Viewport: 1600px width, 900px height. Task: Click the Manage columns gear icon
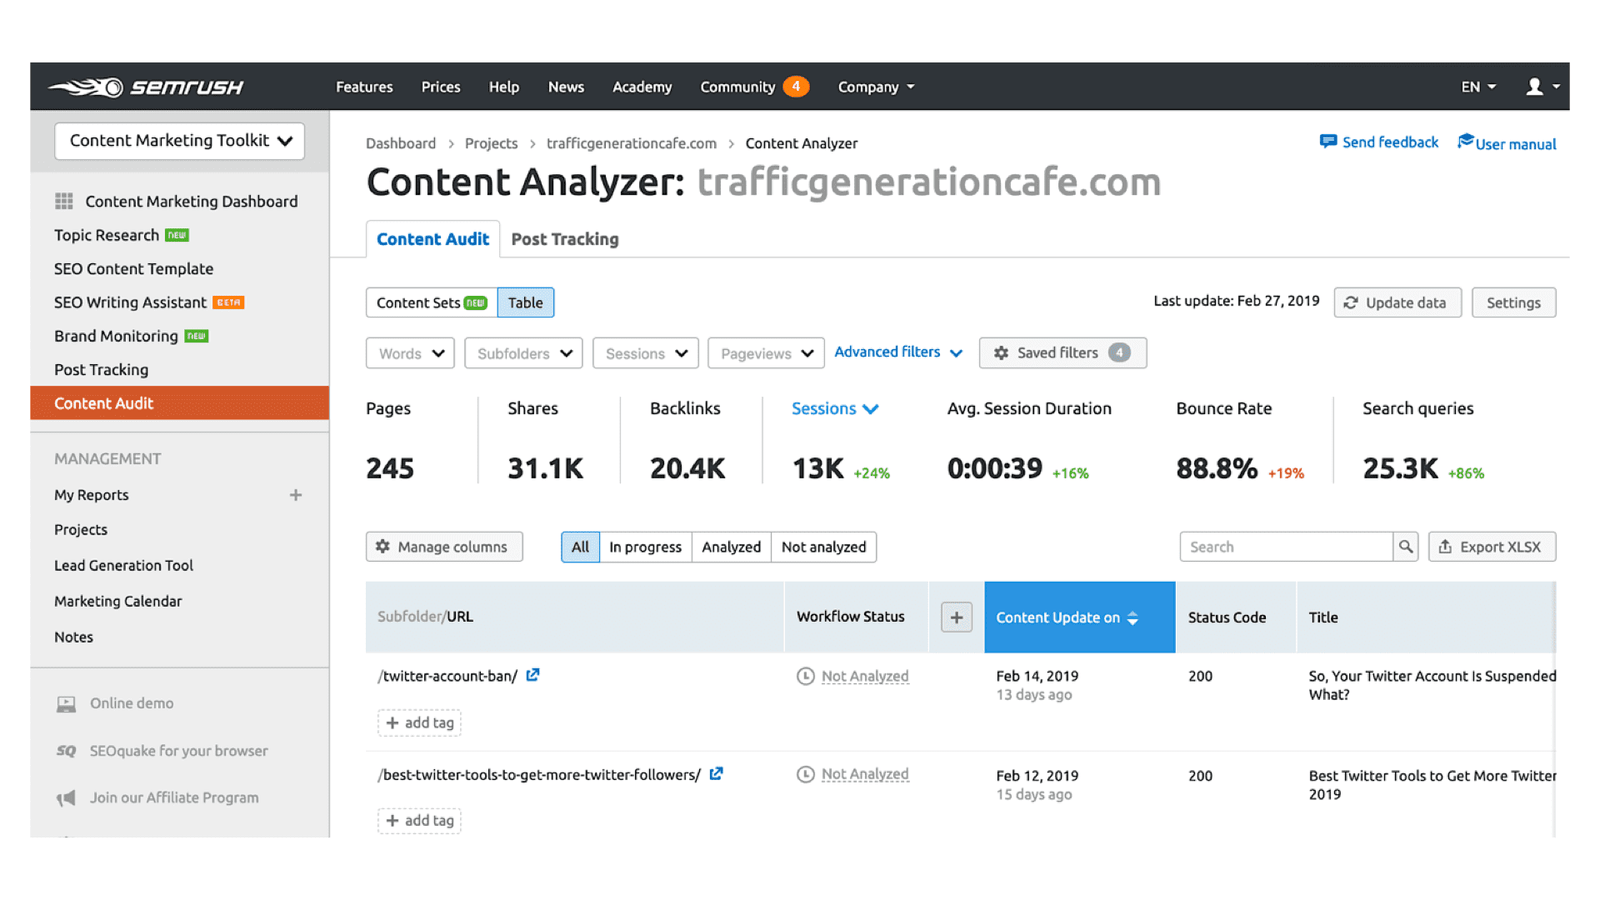[x=384, y=546]
